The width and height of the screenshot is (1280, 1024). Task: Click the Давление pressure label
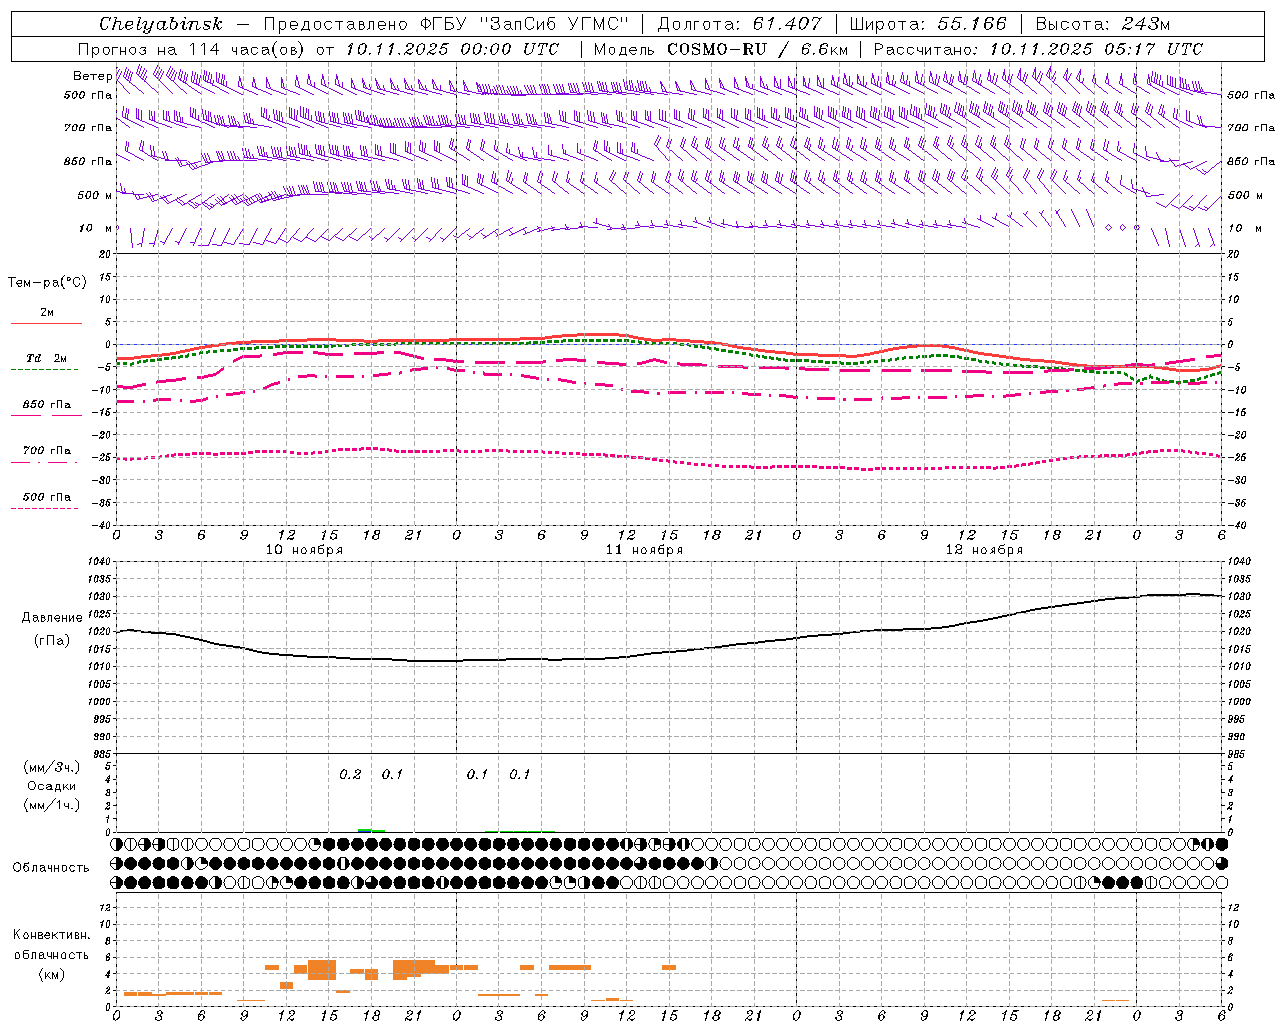(52, 618)
